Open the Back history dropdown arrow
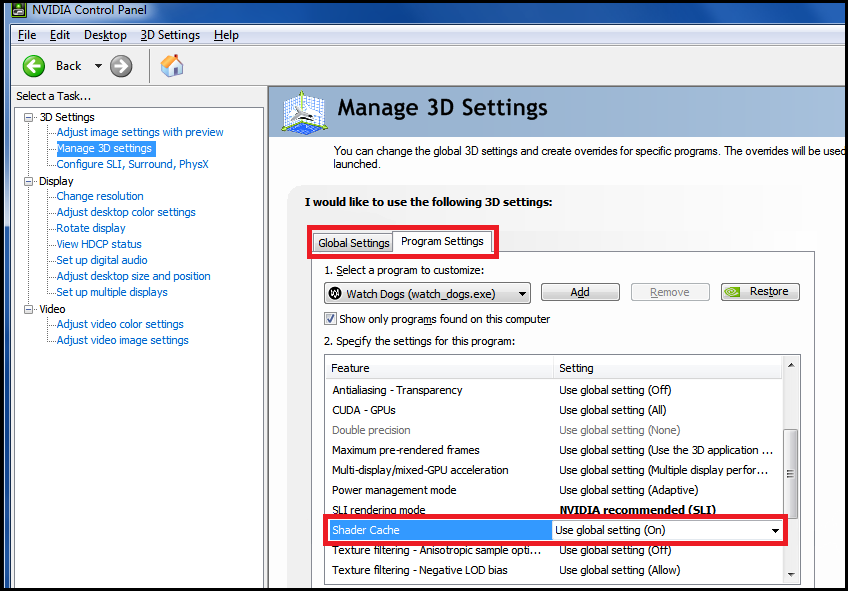The width and height of the screenshot is (848, 591). pyautogui.click(x=98, y=67)
